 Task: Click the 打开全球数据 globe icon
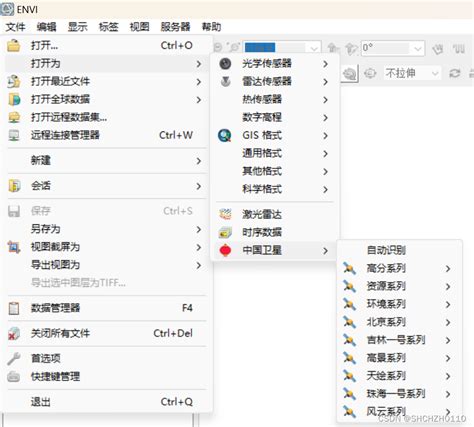14,99
